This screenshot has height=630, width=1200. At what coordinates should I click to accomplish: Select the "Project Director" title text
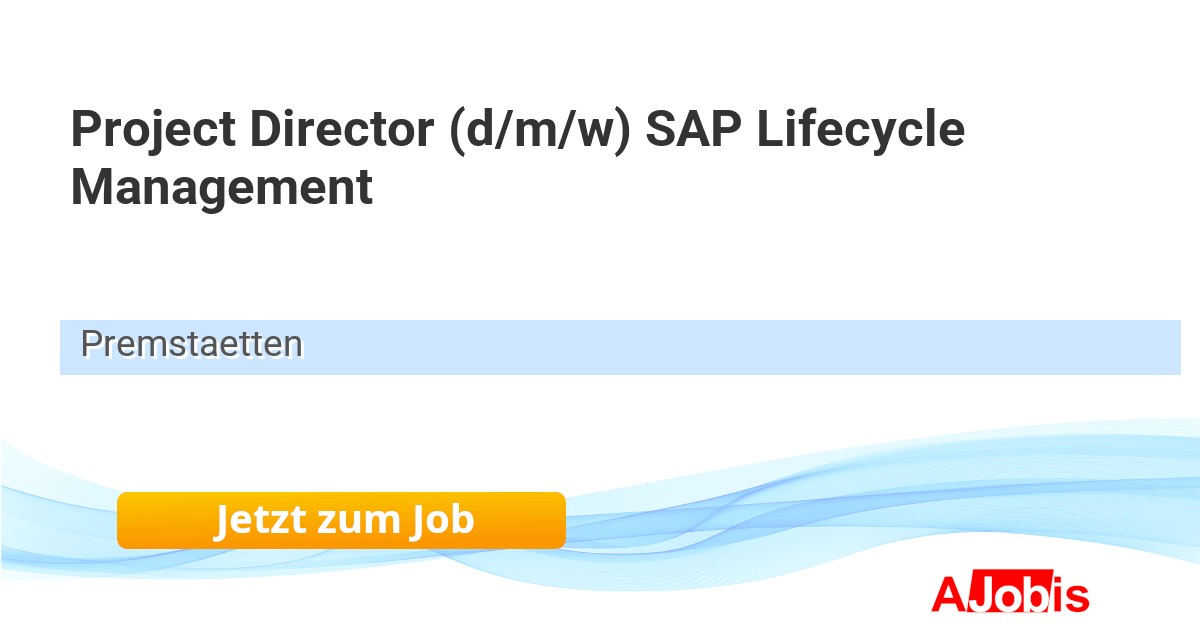pyautogui.click(x=250, y=130)
